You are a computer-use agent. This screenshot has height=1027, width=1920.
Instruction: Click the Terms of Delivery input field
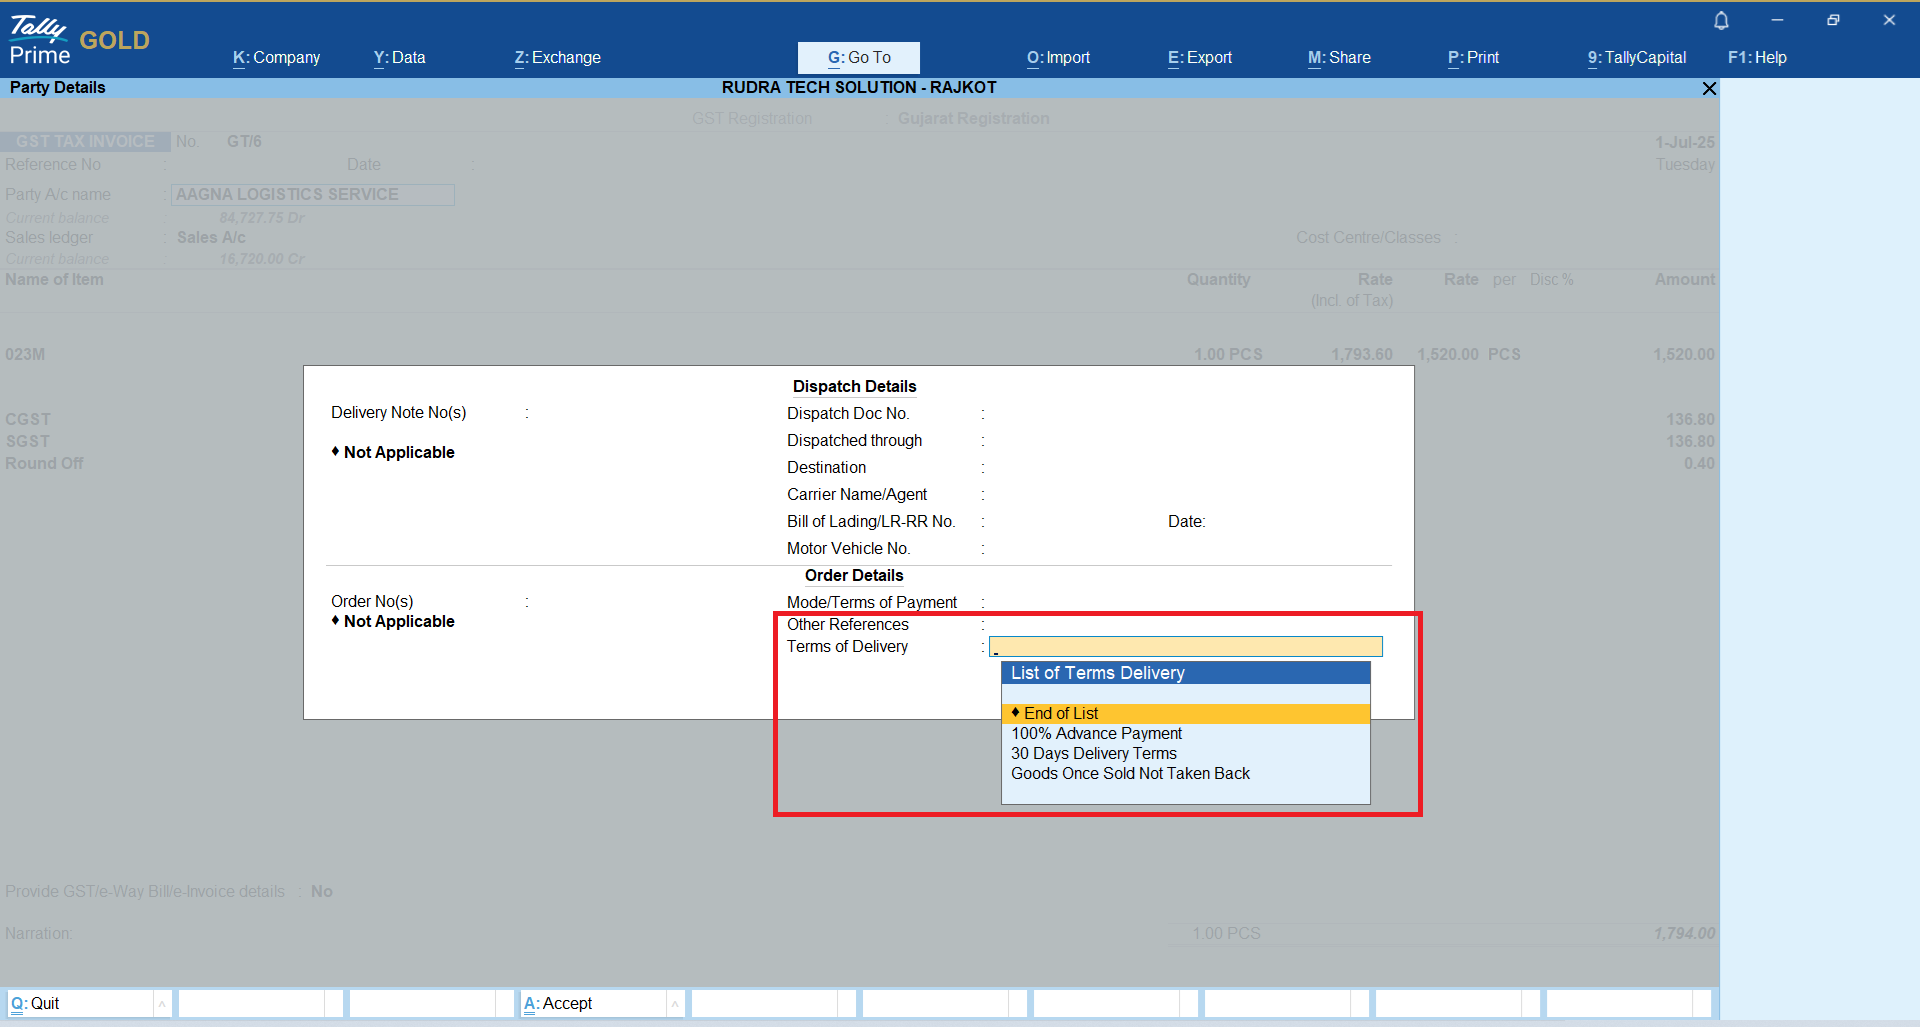click(1185, 647)
